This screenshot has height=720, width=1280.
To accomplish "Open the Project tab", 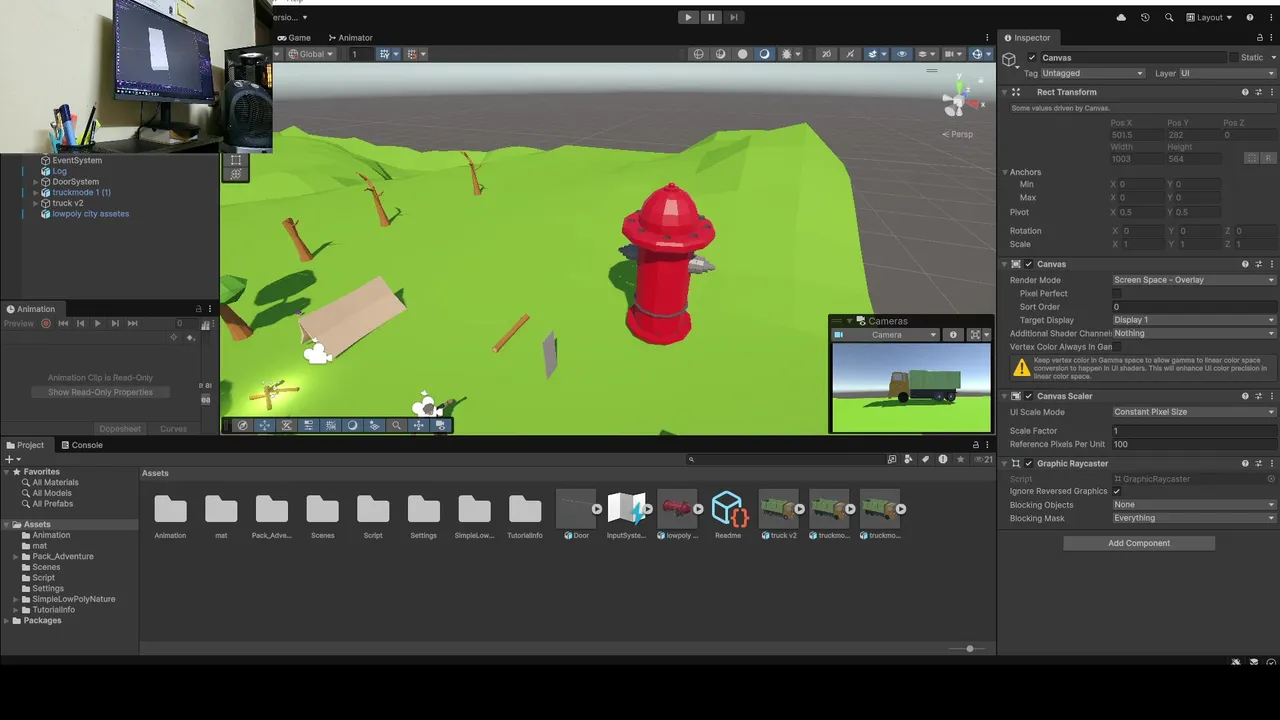I will coord(25,445).
